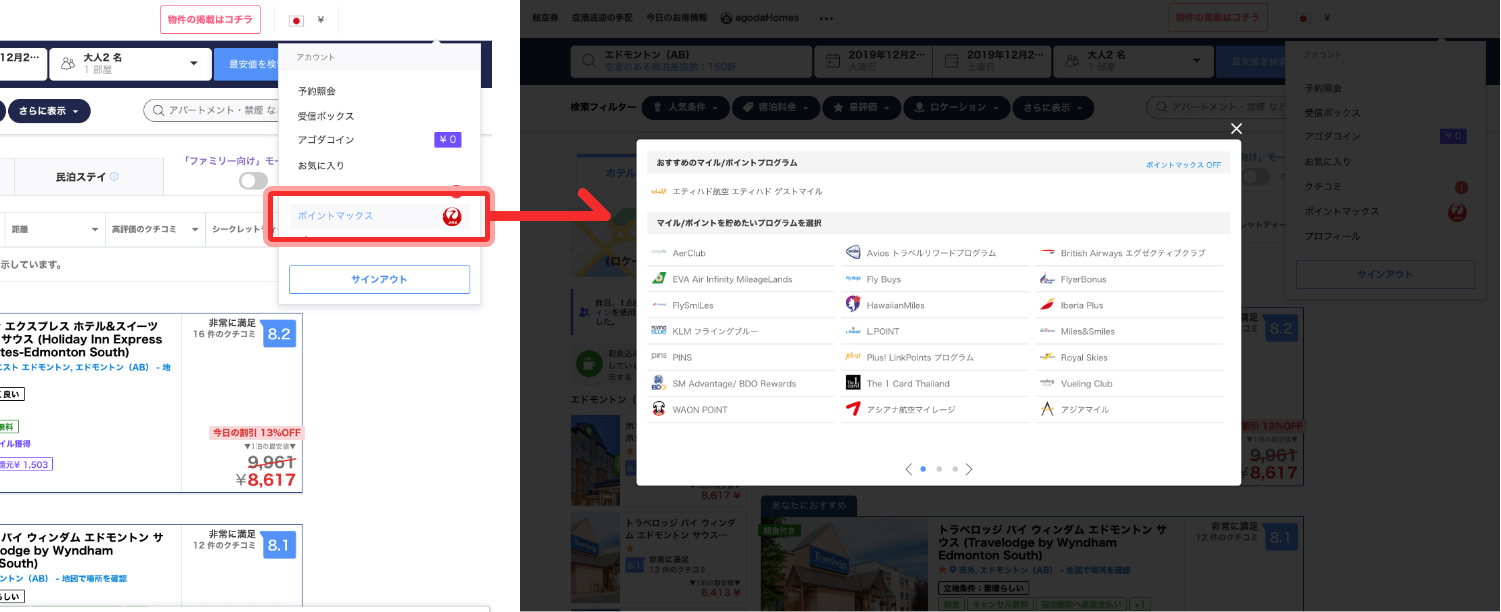Open the 高評価のクチコミ sort dropdown

click(154, 229)
